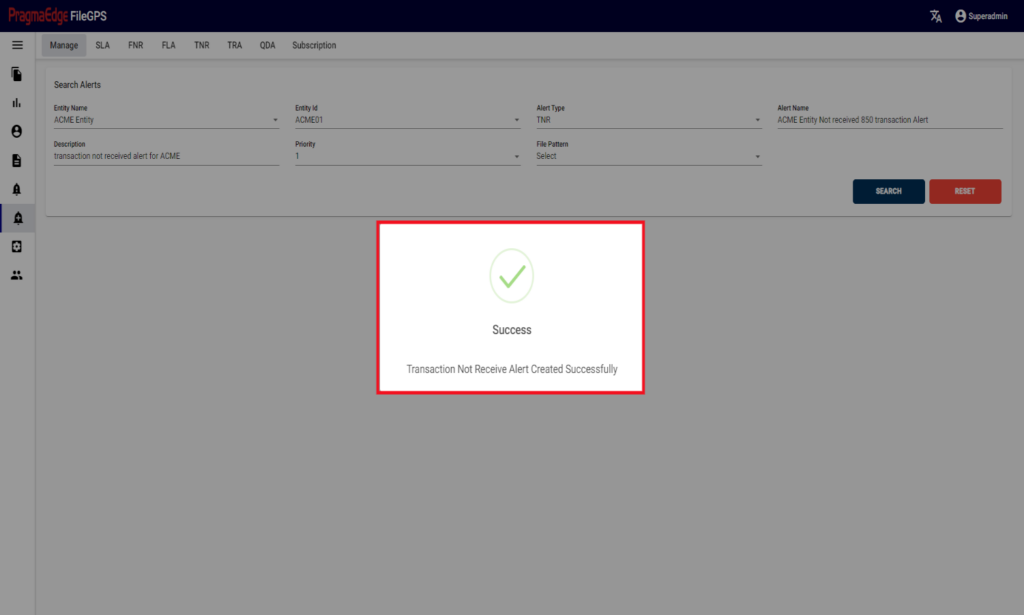Expand the Entity Name dropdown

[x=166, y=120]
